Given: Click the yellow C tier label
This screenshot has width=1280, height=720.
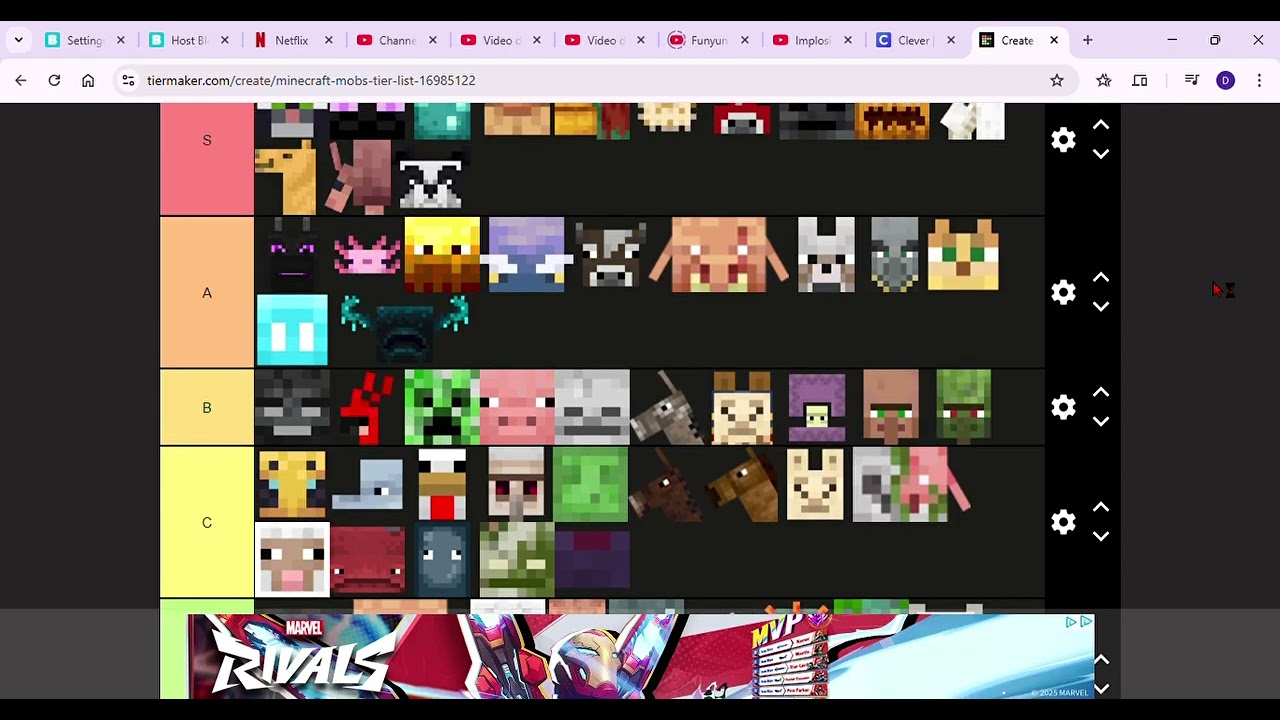Looking at the screenshot, I should click(207, 522).
